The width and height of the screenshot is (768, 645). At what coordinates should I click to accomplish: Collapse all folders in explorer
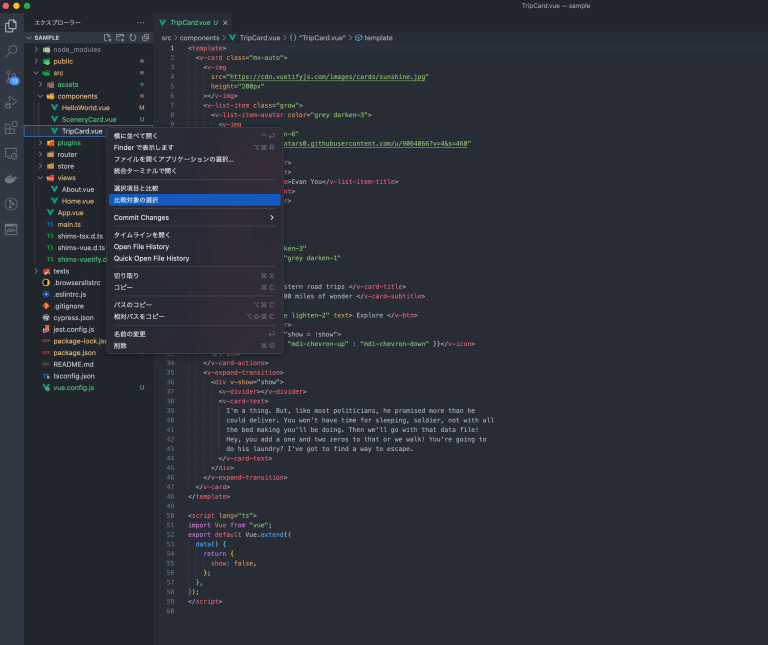[x=145, y=38]
